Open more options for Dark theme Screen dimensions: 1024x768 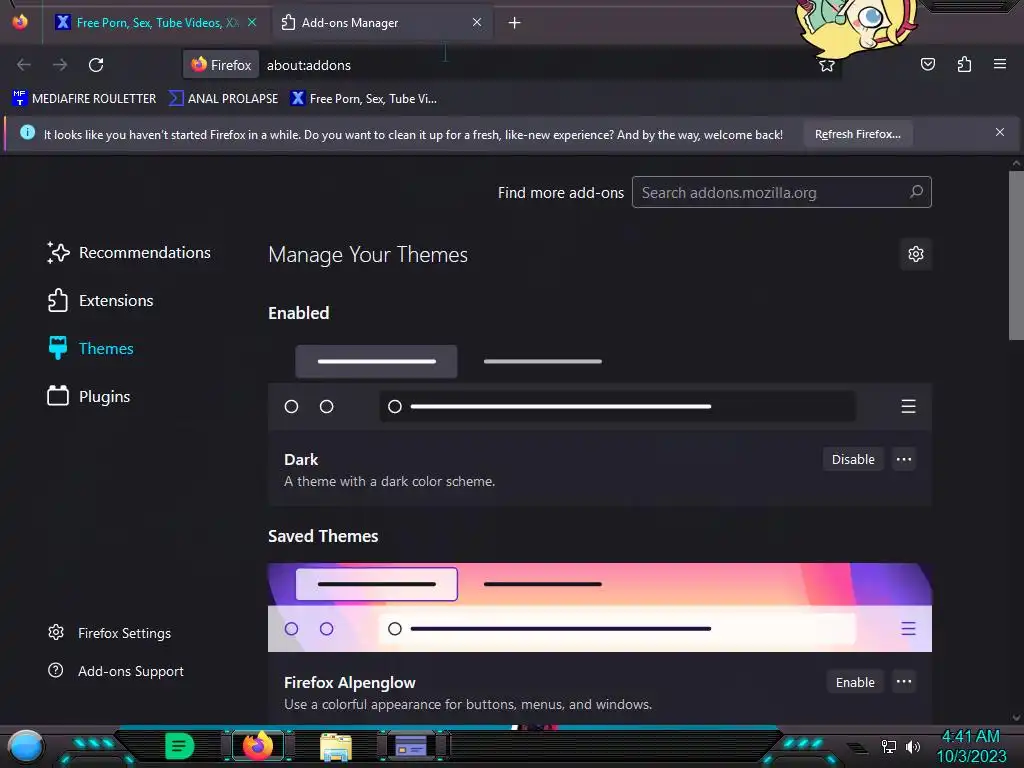pyautogui.click(x=904, y=459)
